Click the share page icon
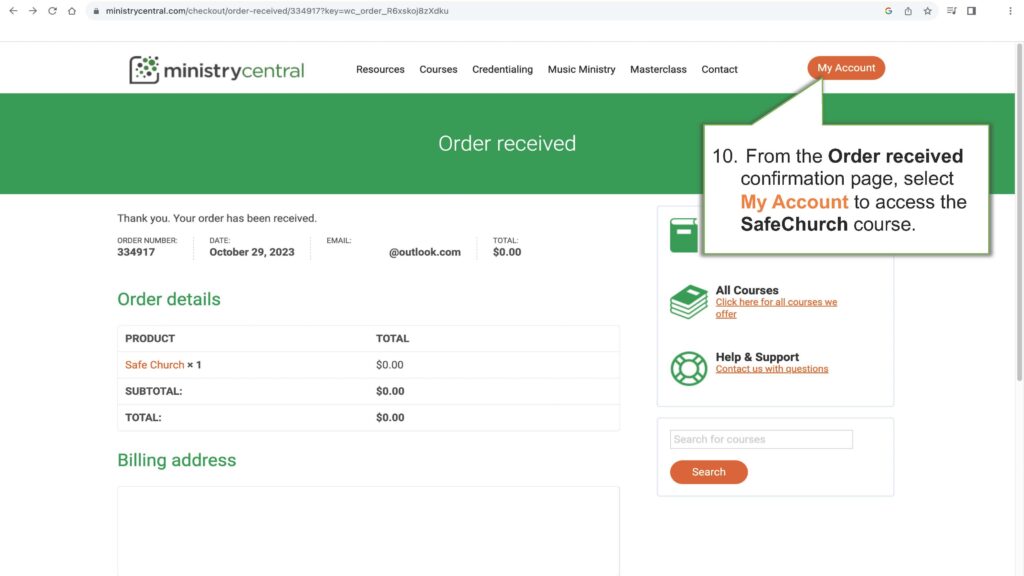Screen dimensions: 1024x576 (908, 10)
